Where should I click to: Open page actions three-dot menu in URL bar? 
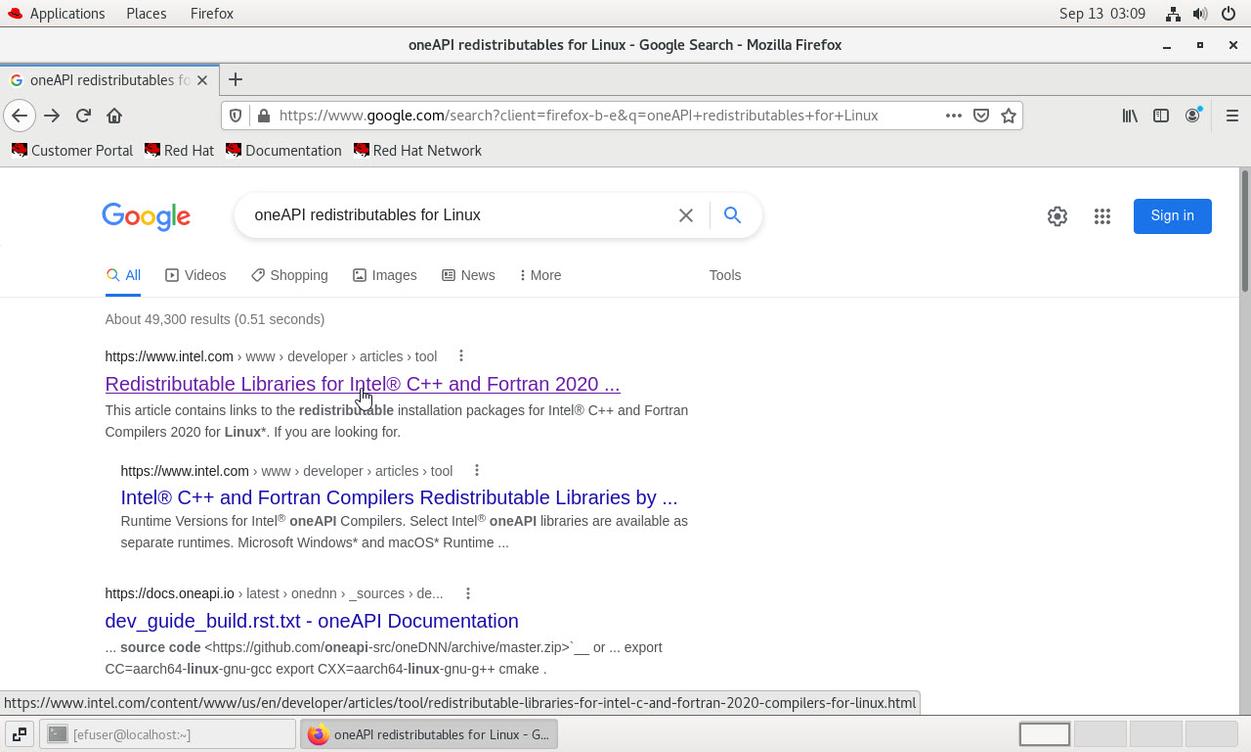(954, 115)
